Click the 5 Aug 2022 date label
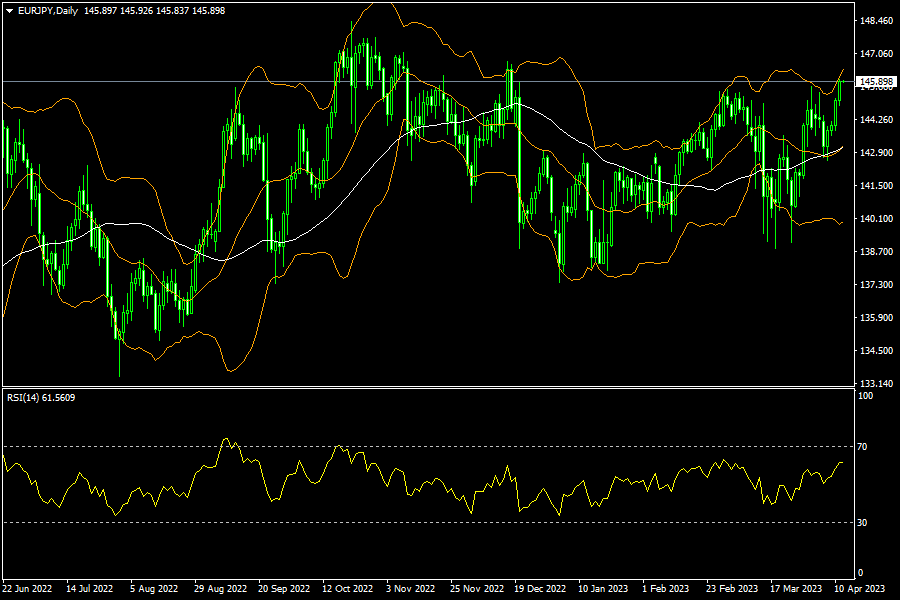The width and height of the screenshot is (900, 600). (154, 589)
